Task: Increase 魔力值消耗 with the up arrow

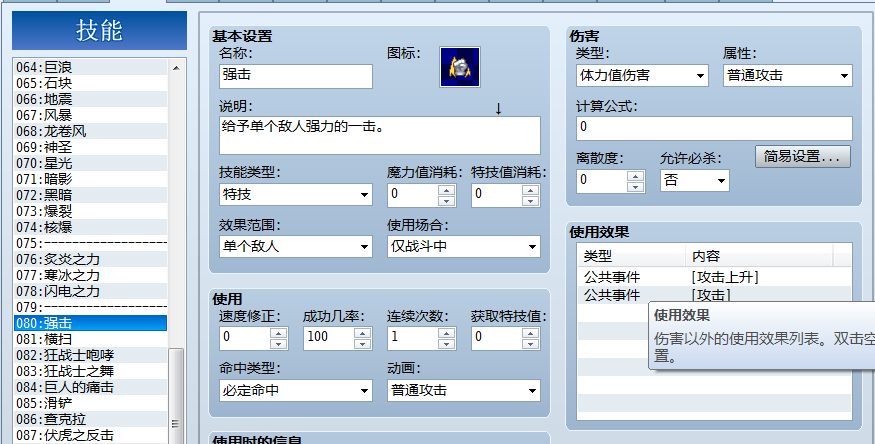Action: click(446, 189)
